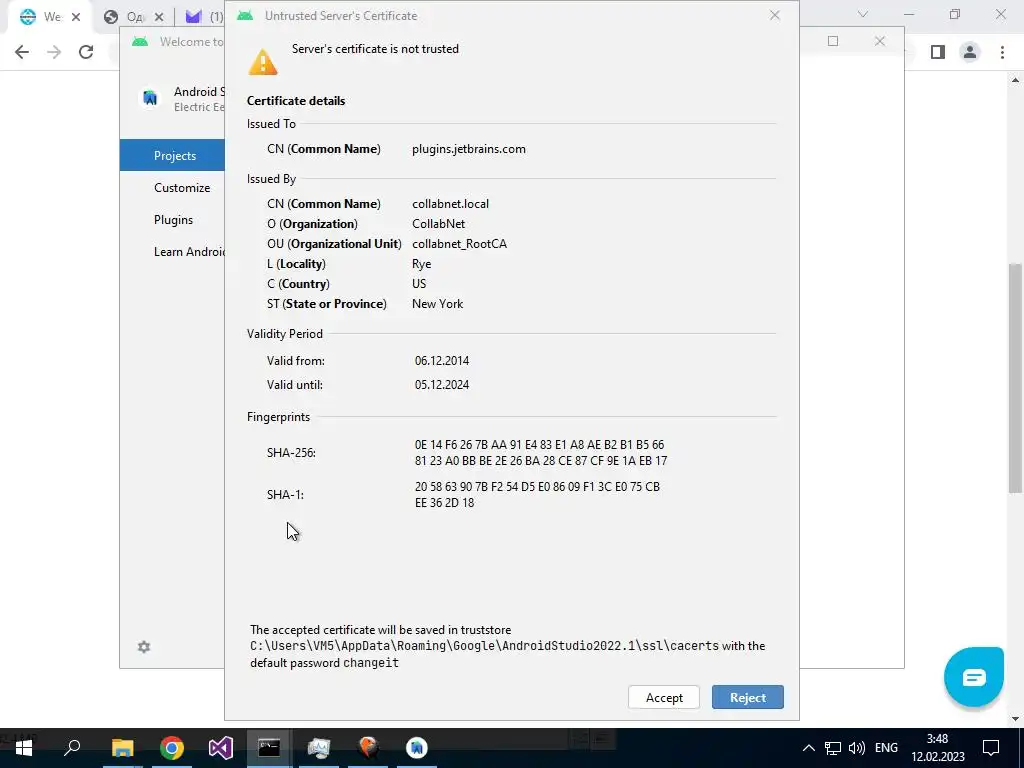Open Chrome side panel icon
The width and height of the screenshot is (1024, 768).
pos(938,52)
